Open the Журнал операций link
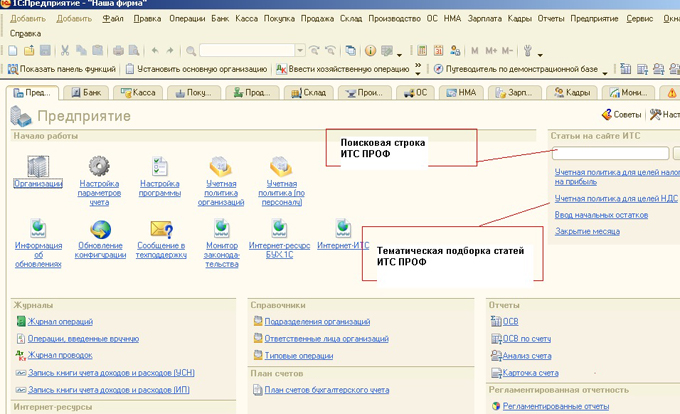Viewport: 680px width, 414px height. pos(60,322)
